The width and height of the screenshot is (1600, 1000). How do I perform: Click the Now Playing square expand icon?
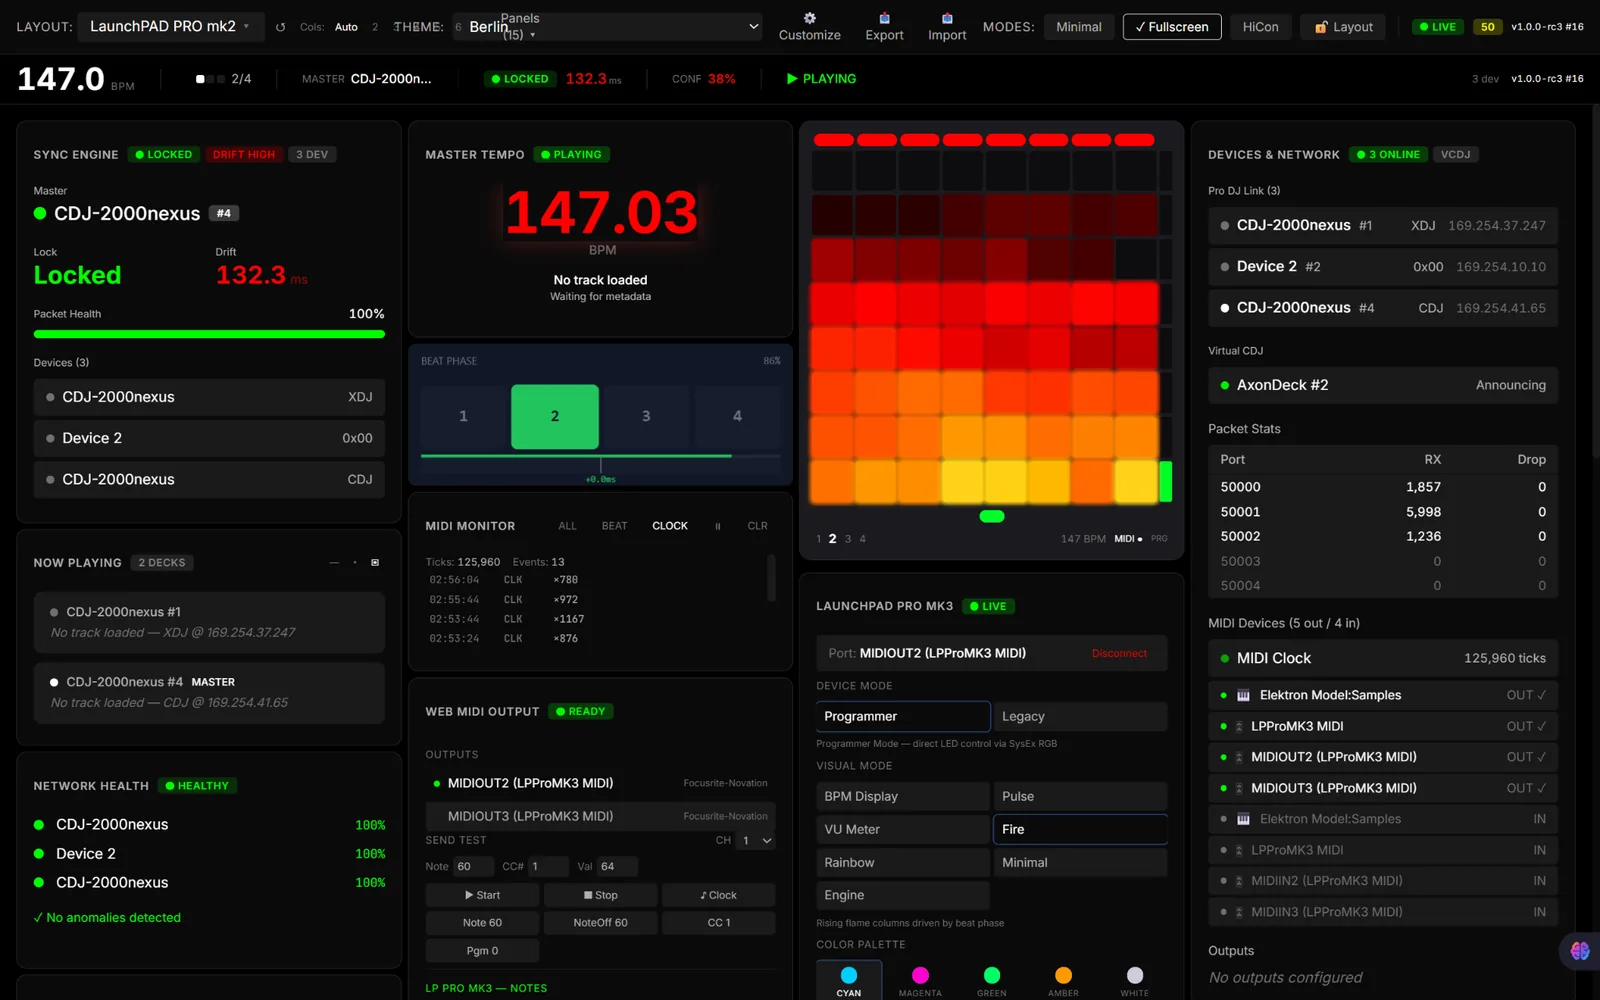[x=375, y=563]
